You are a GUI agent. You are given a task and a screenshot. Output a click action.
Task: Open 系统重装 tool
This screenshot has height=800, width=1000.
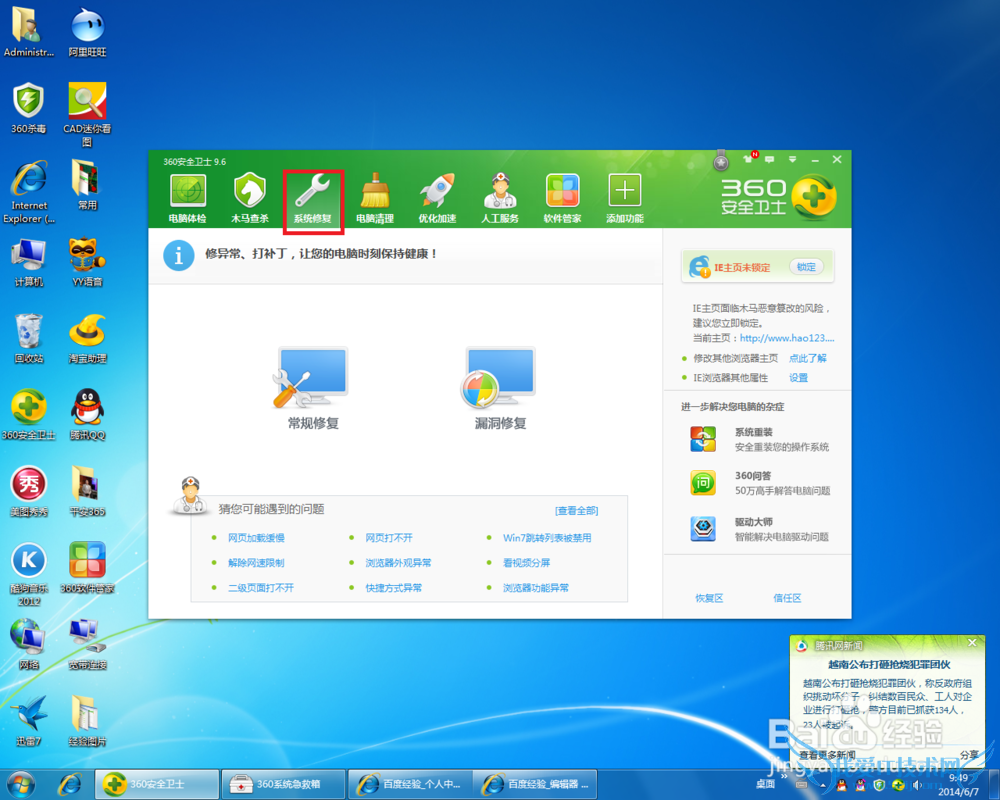[x=759, y=439]
